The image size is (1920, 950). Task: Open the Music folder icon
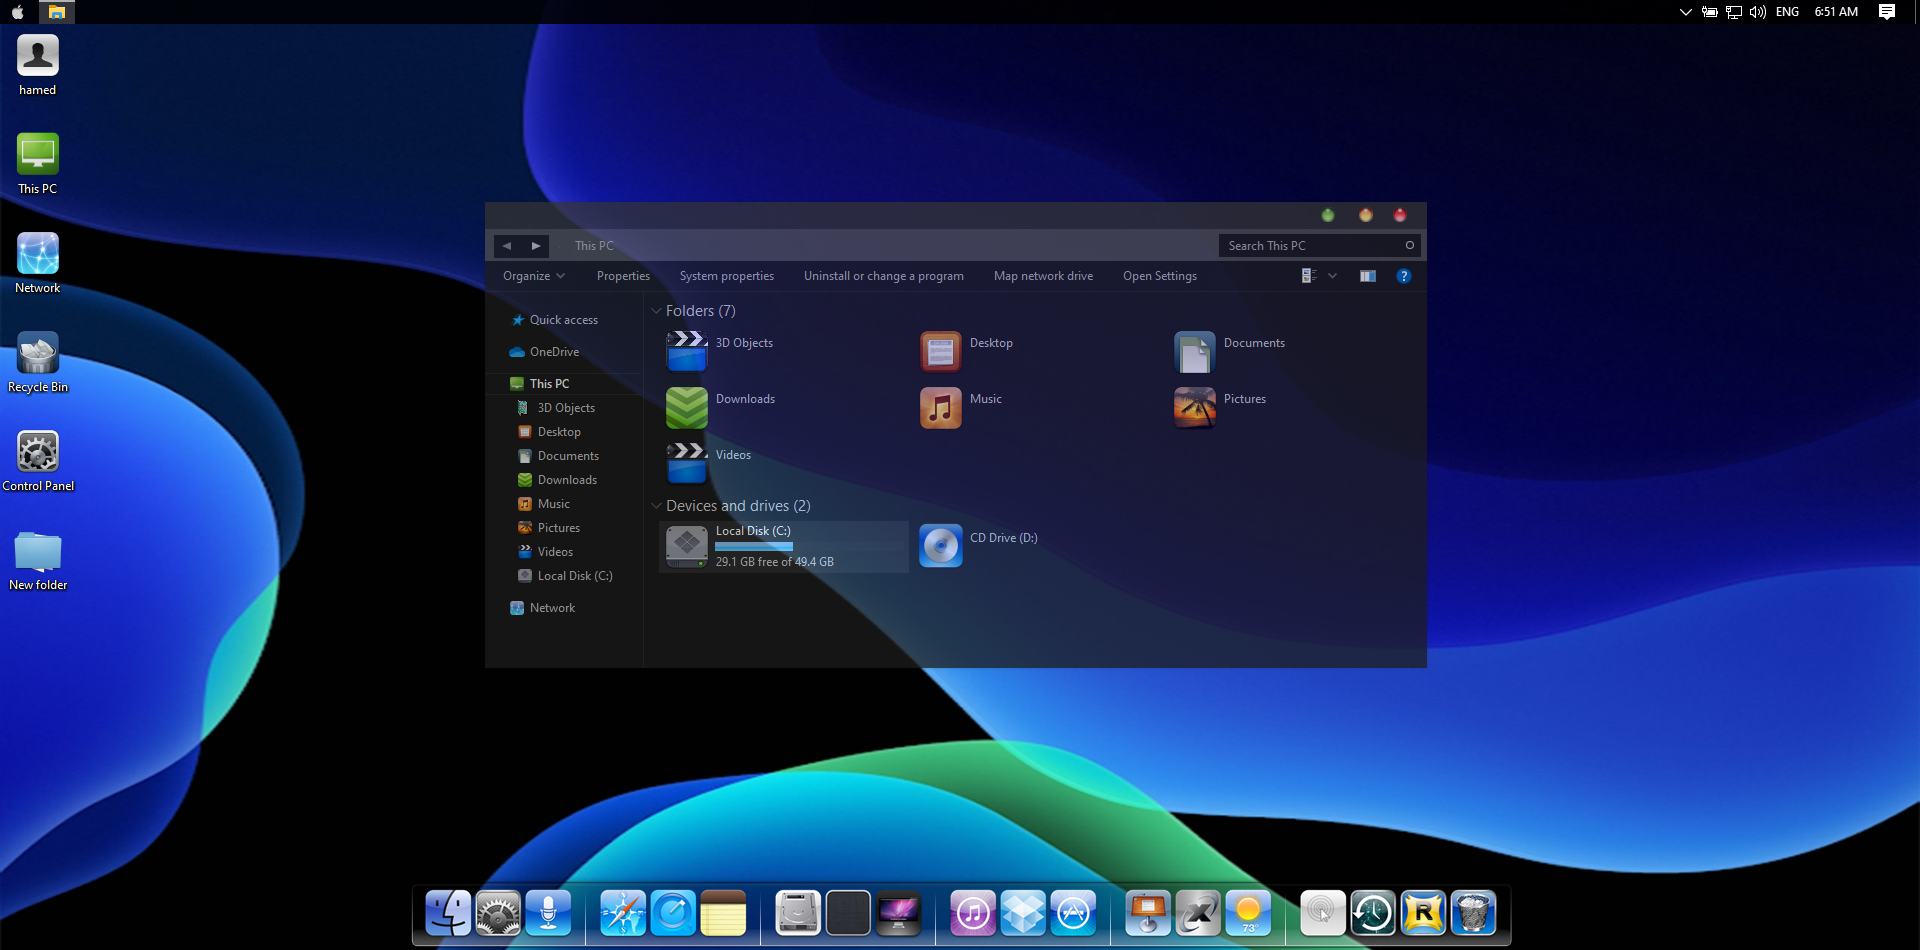point(940,408)
